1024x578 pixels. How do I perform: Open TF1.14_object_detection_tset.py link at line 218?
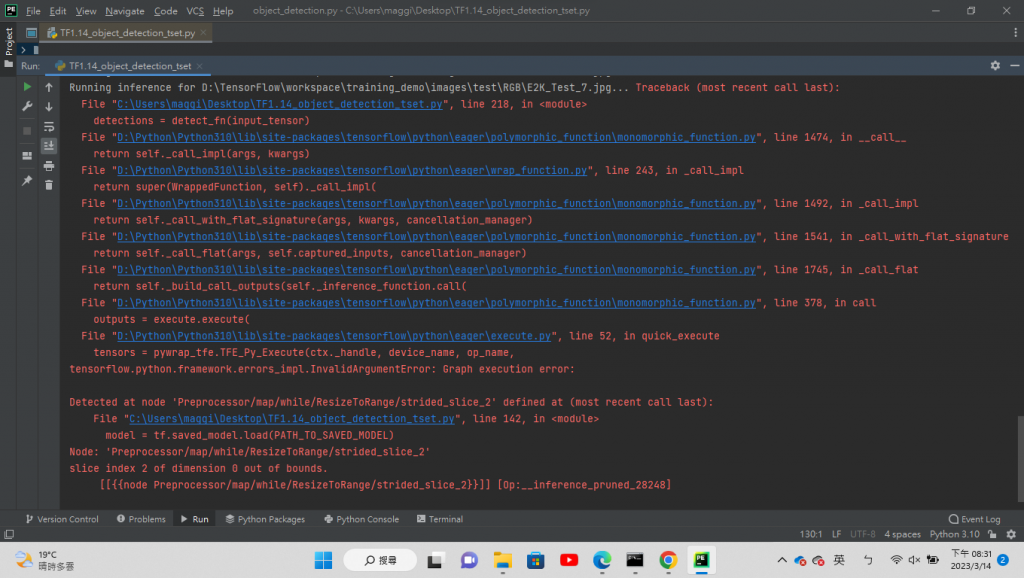tap(280, 104)
